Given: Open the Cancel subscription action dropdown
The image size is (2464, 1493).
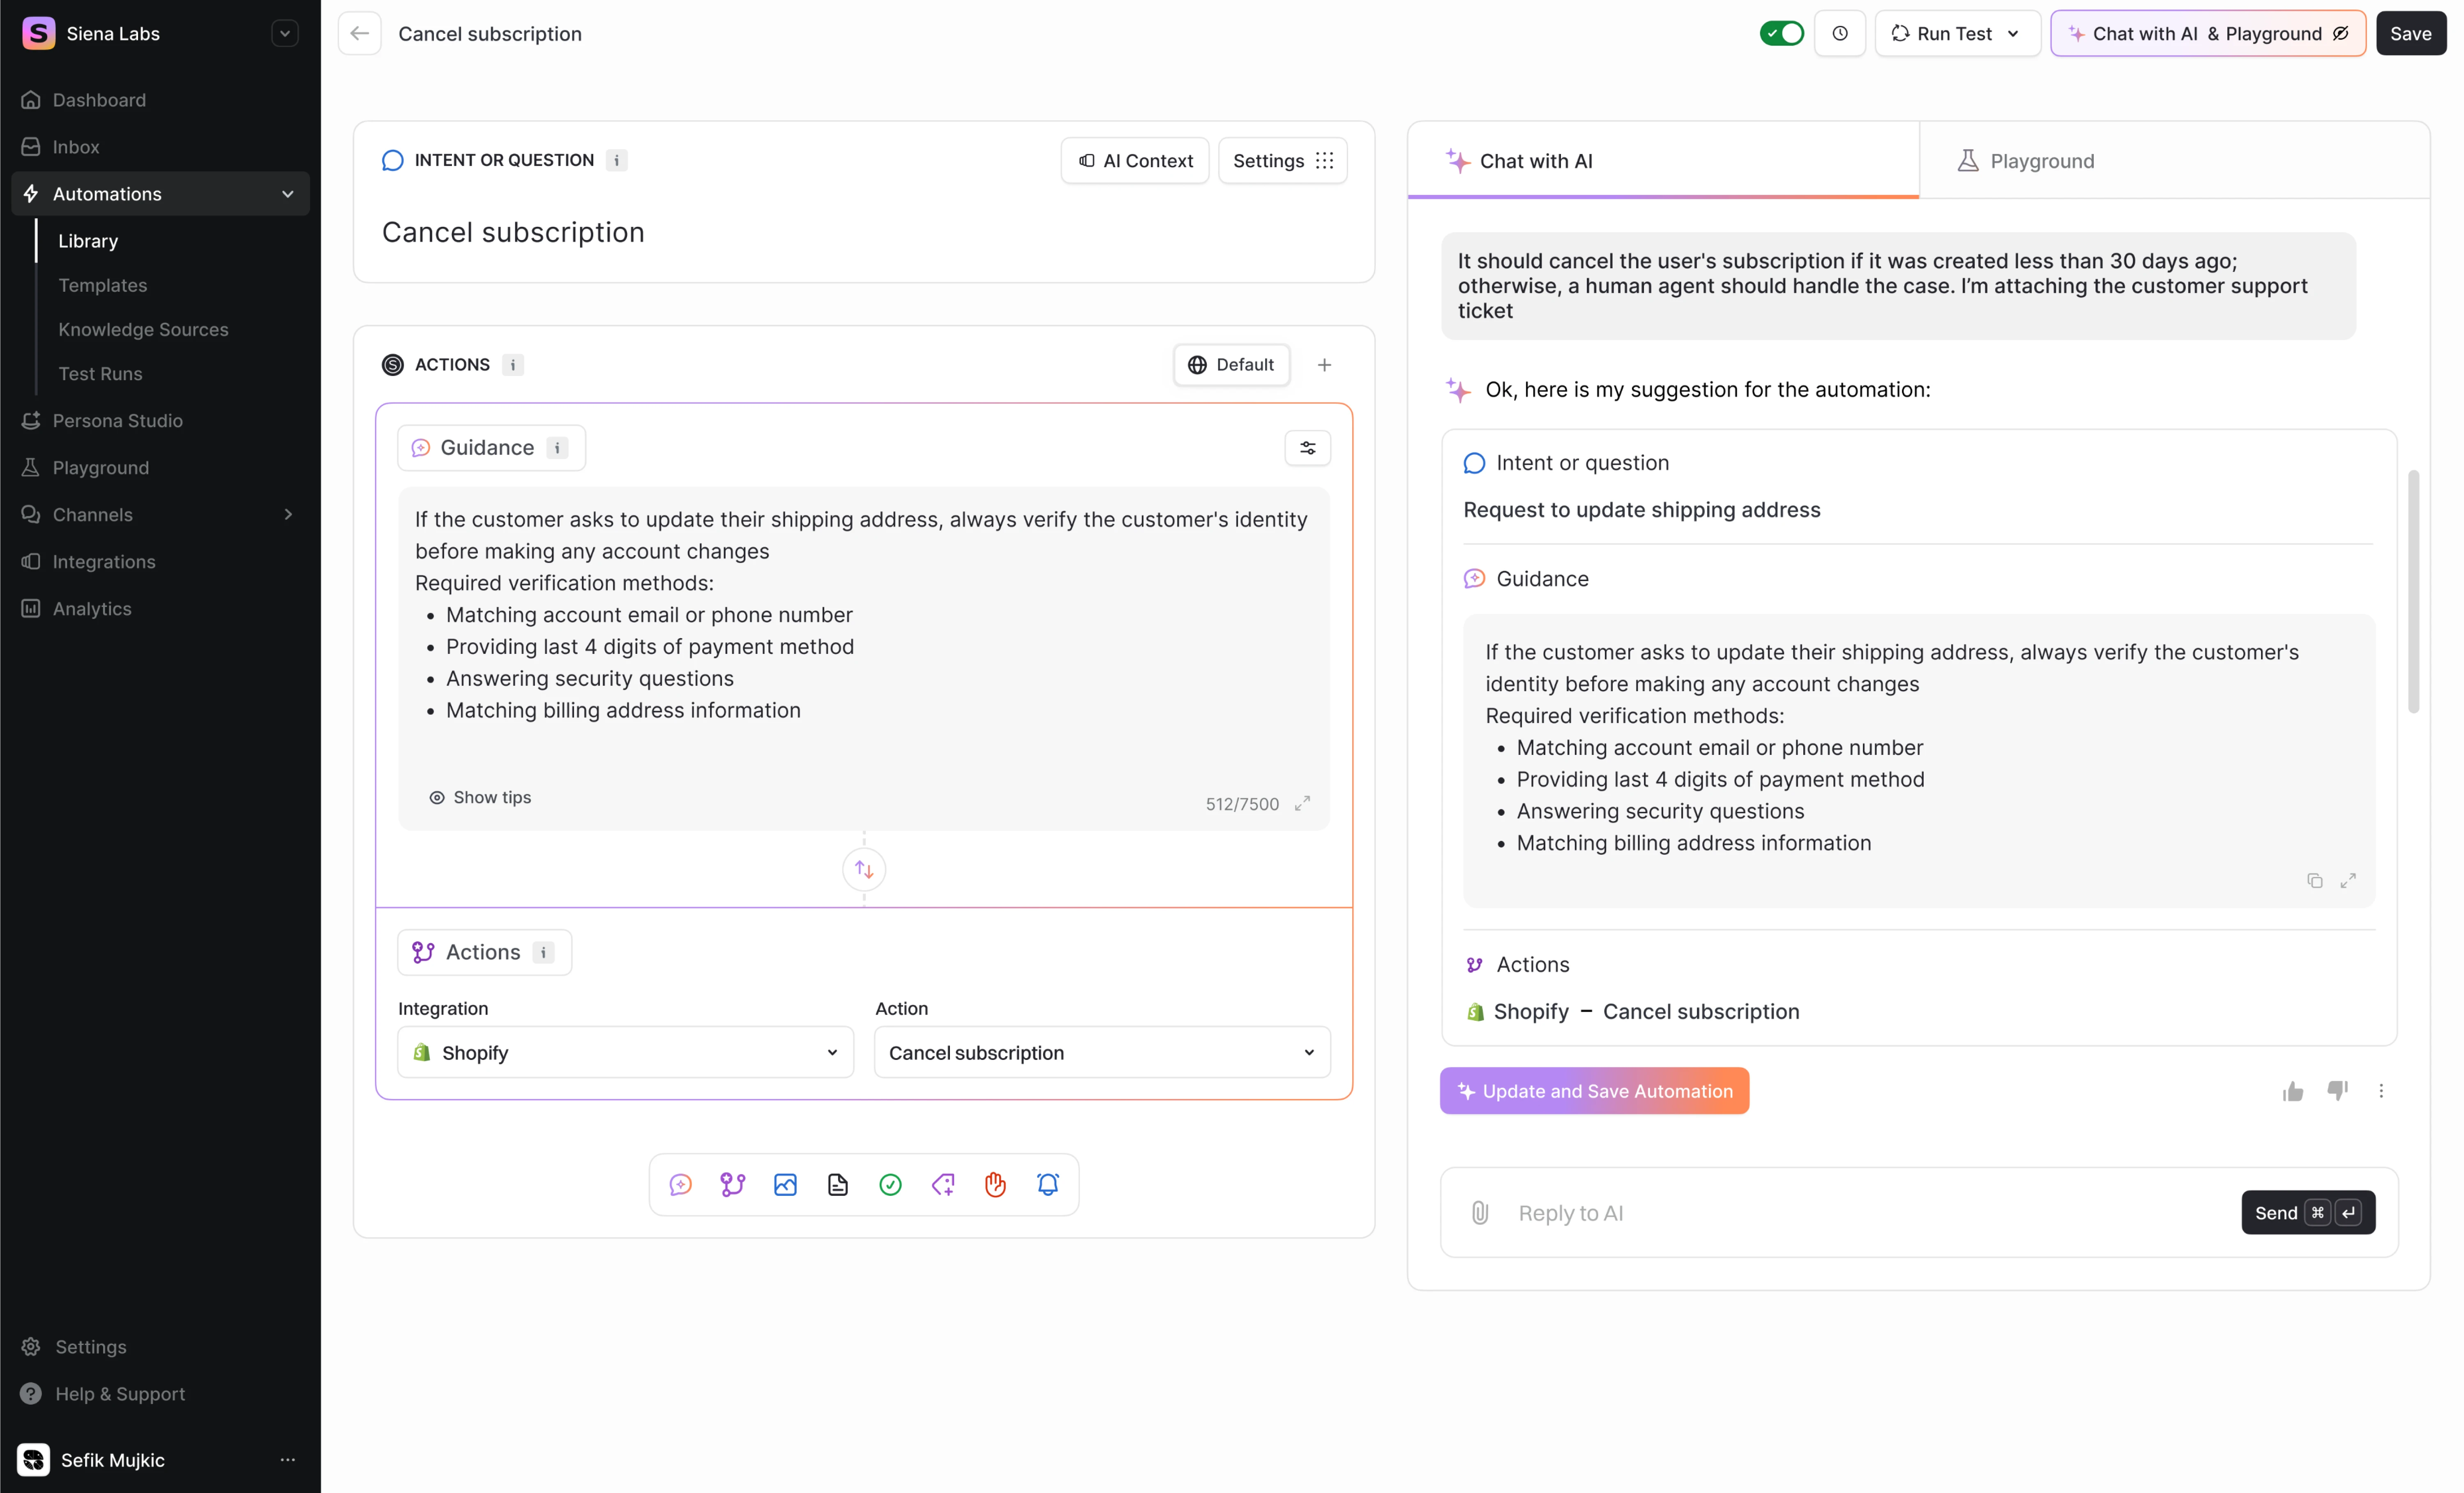Looking at the screenshot, I should 1101,1052.
